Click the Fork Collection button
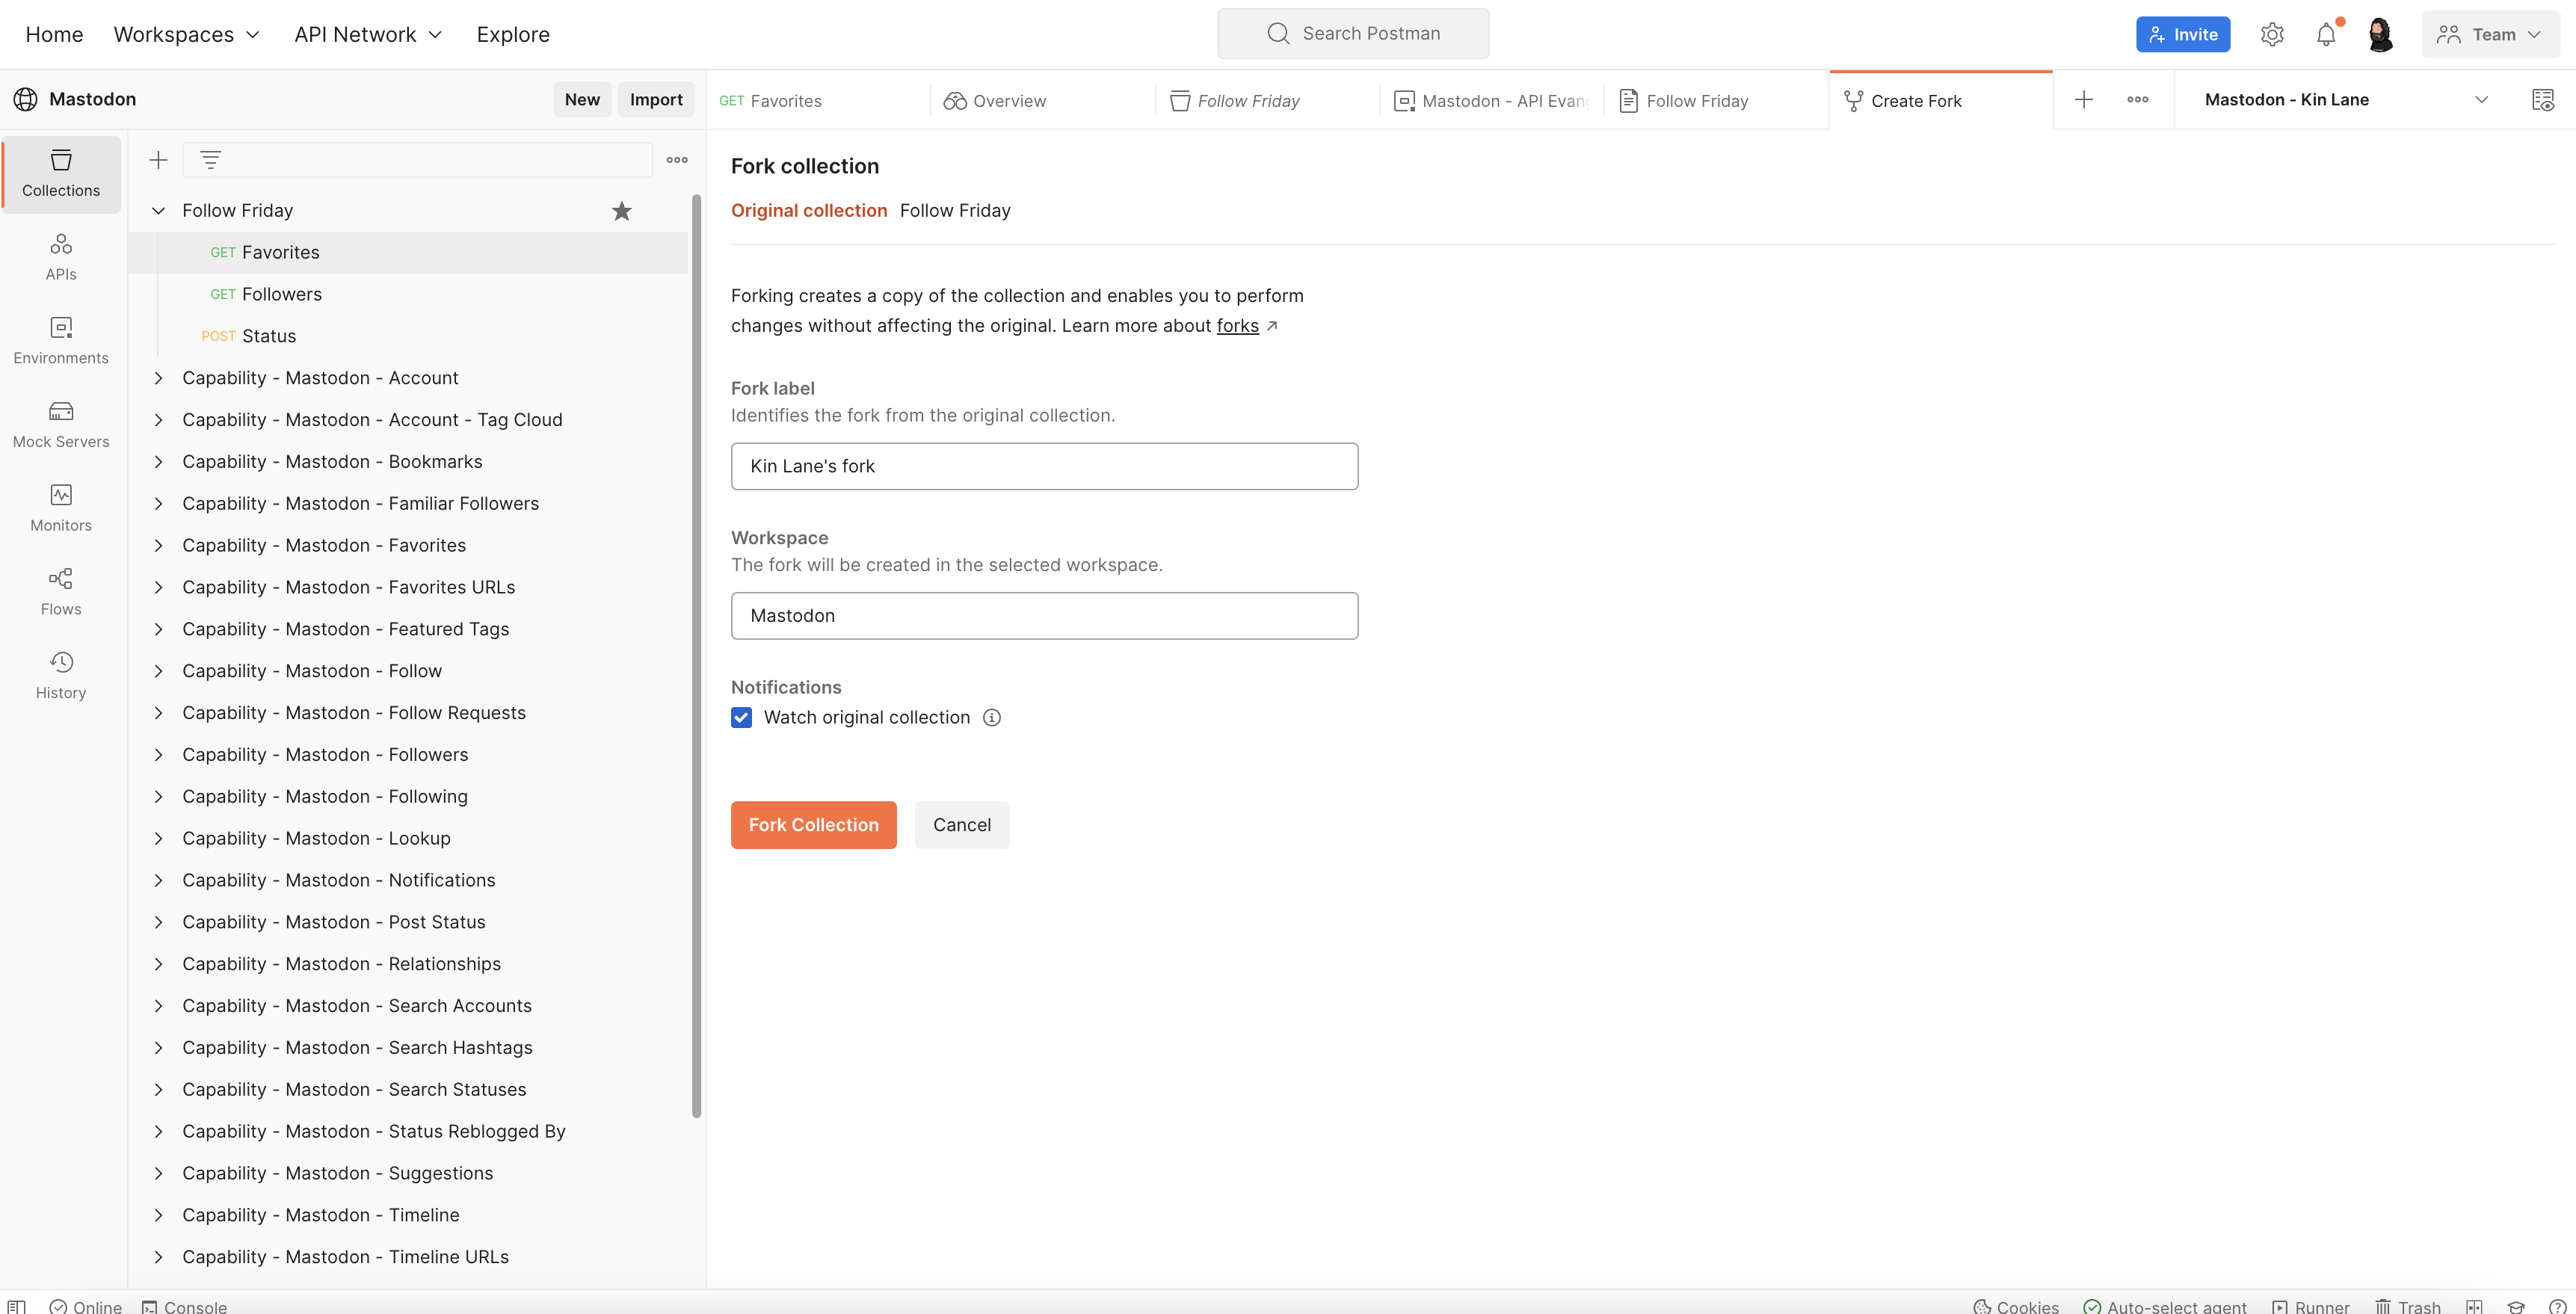The width and height of the screenshot is (2576, 1314). click(x=813, y=824)
